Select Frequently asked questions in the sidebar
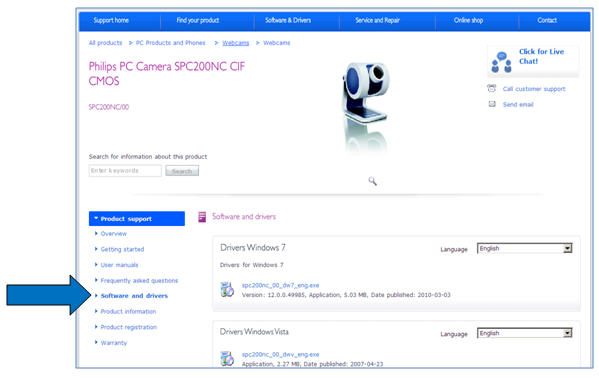Image resolution: width=599 pixels, height=378 pixels. pos(139,281)
